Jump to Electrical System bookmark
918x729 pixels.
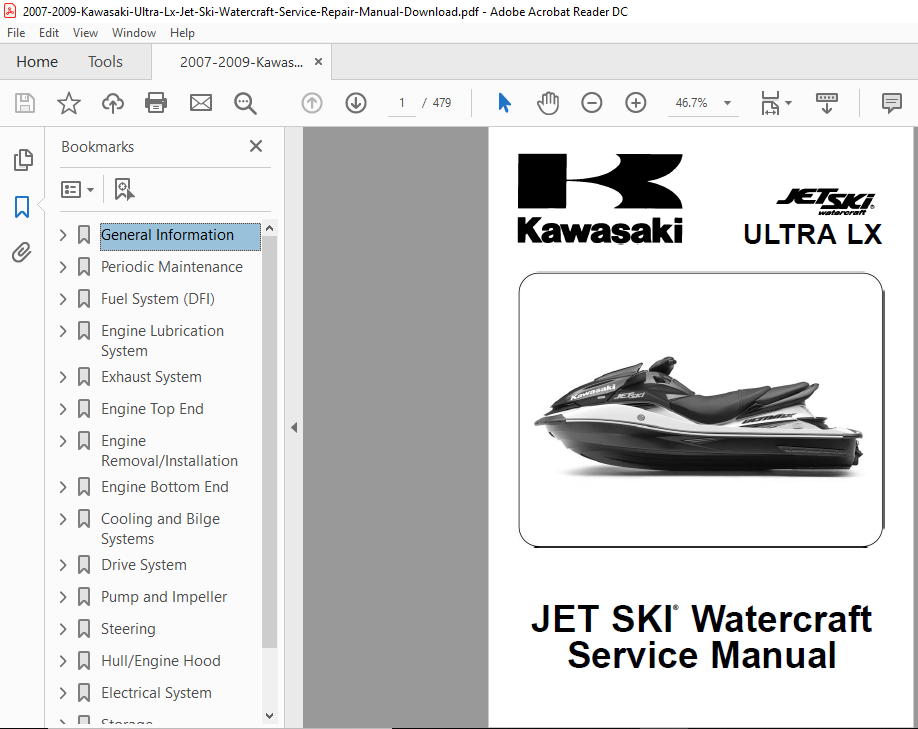click(x=156, y=693)
